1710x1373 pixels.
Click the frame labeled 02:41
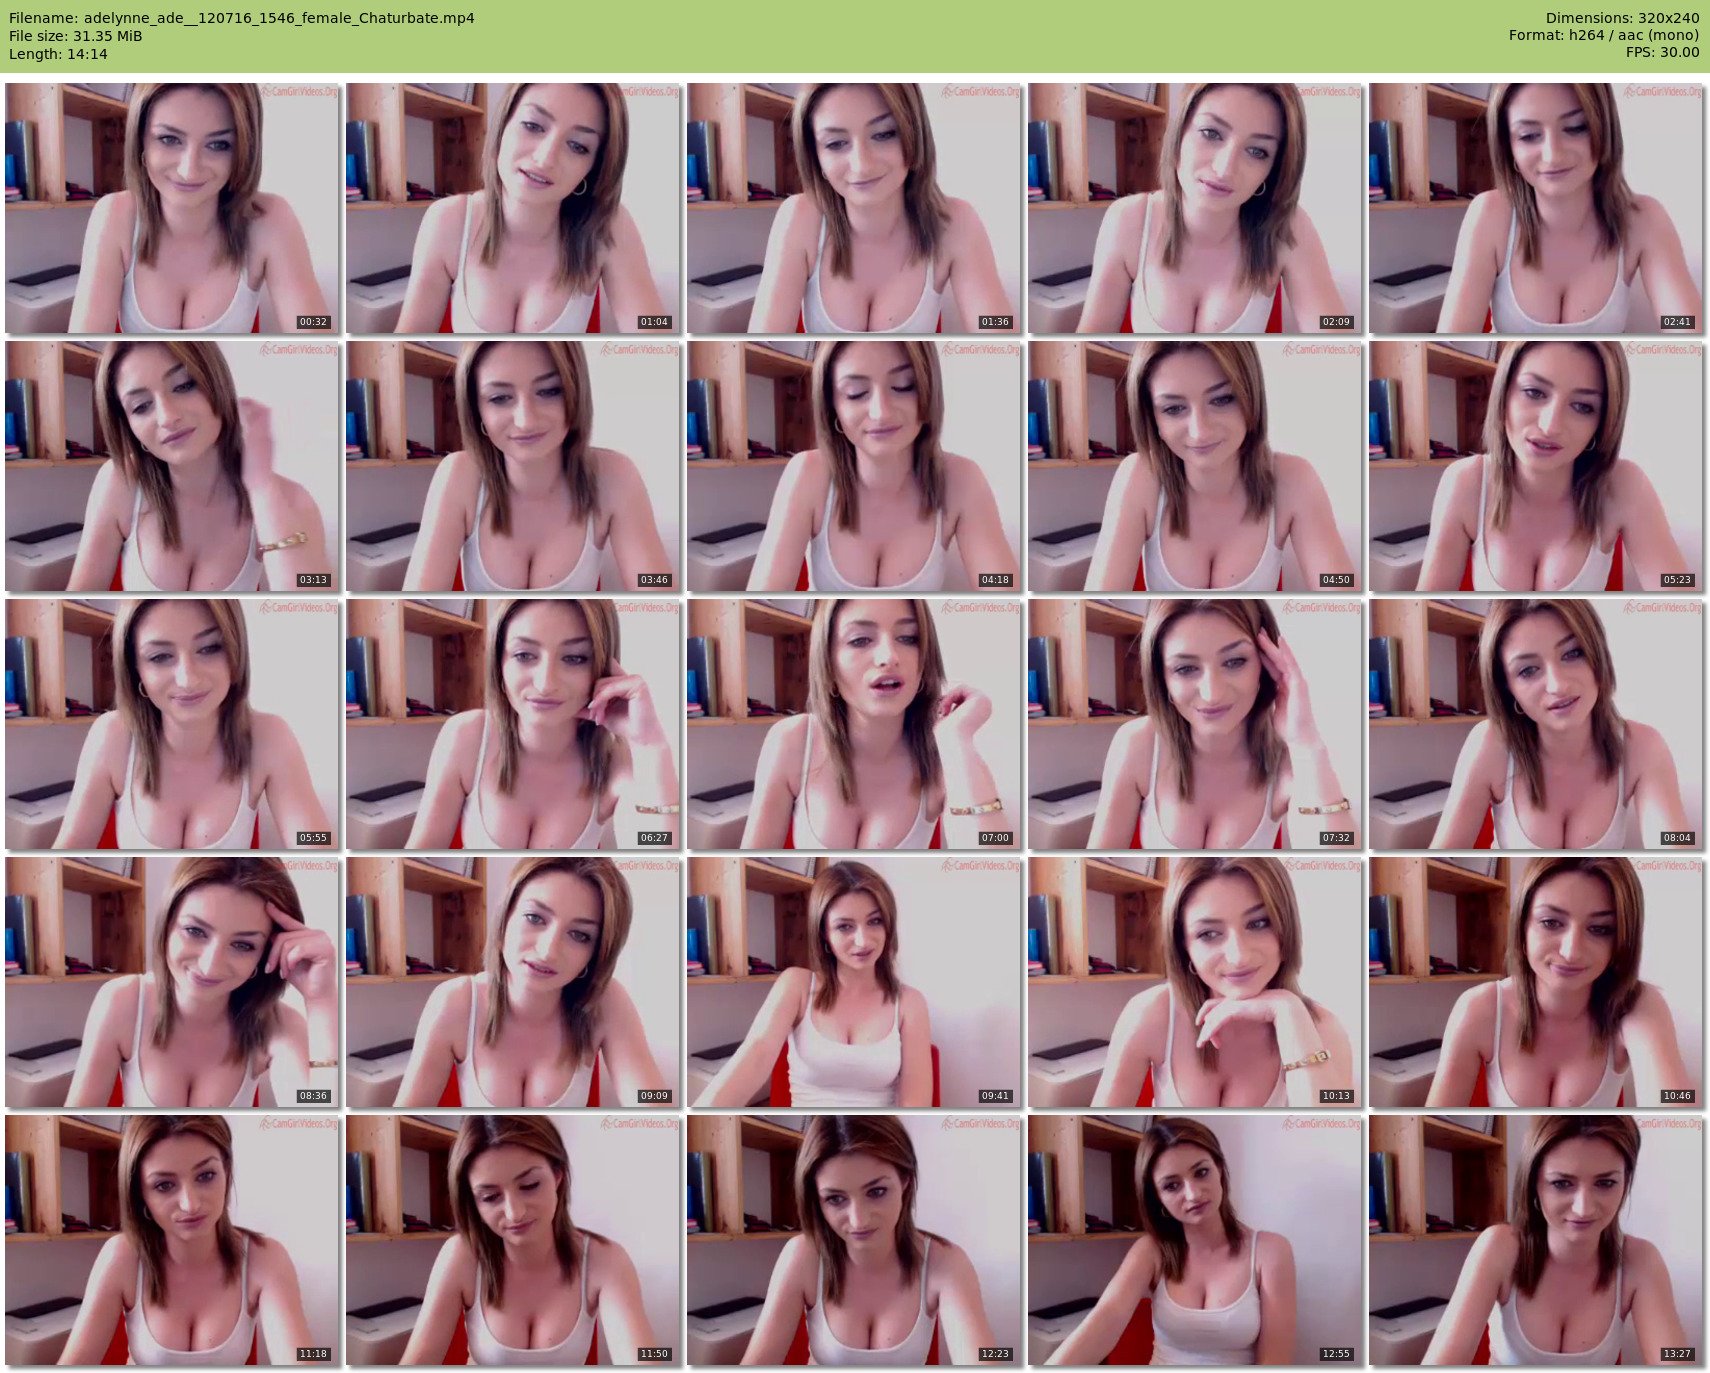click(1536, 208)
